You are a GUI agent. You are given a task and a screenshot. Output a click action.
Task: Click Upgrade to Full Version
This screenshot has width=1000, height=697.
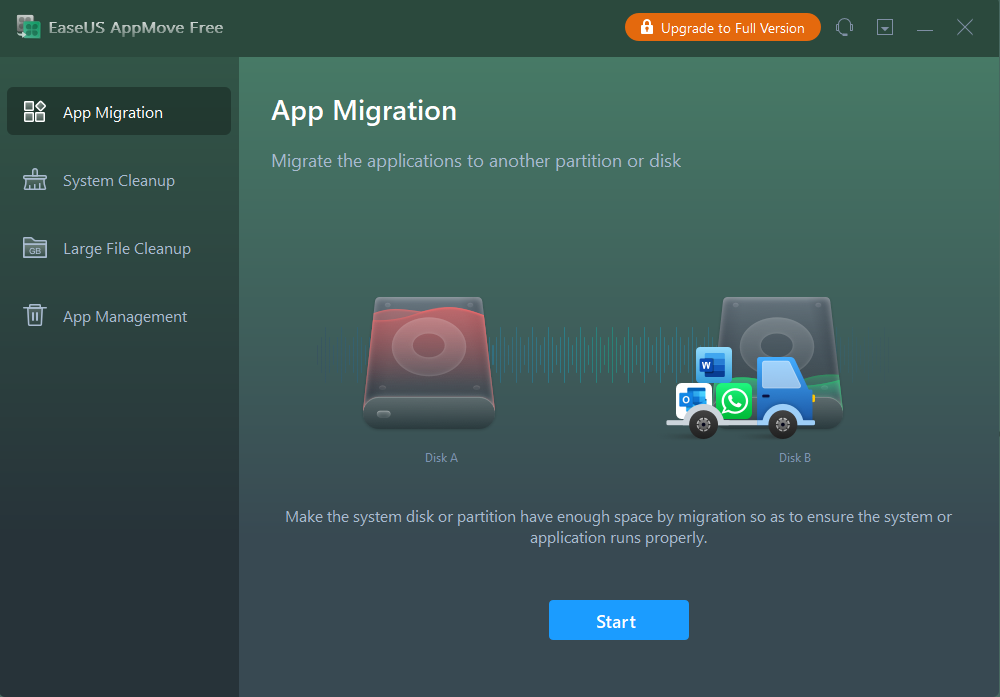(732, 28)
